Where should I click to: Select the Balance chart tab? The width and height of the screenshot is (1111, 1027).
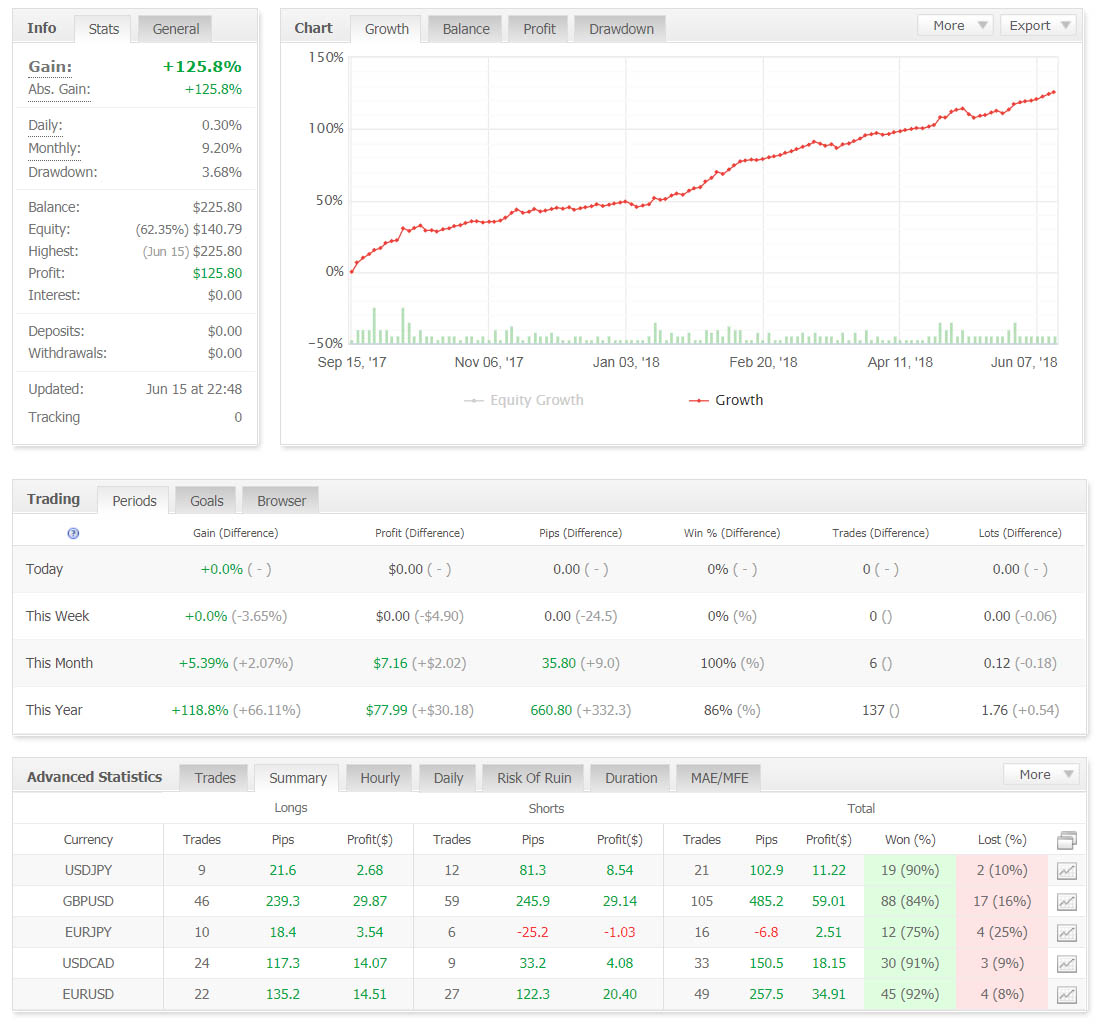(466, 29)
